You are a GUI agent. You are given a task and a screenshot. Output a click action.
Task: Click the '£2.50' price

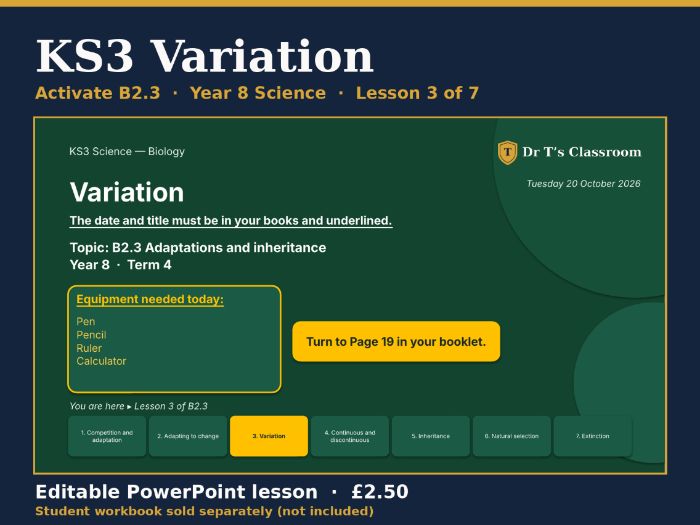coord(380,492)
